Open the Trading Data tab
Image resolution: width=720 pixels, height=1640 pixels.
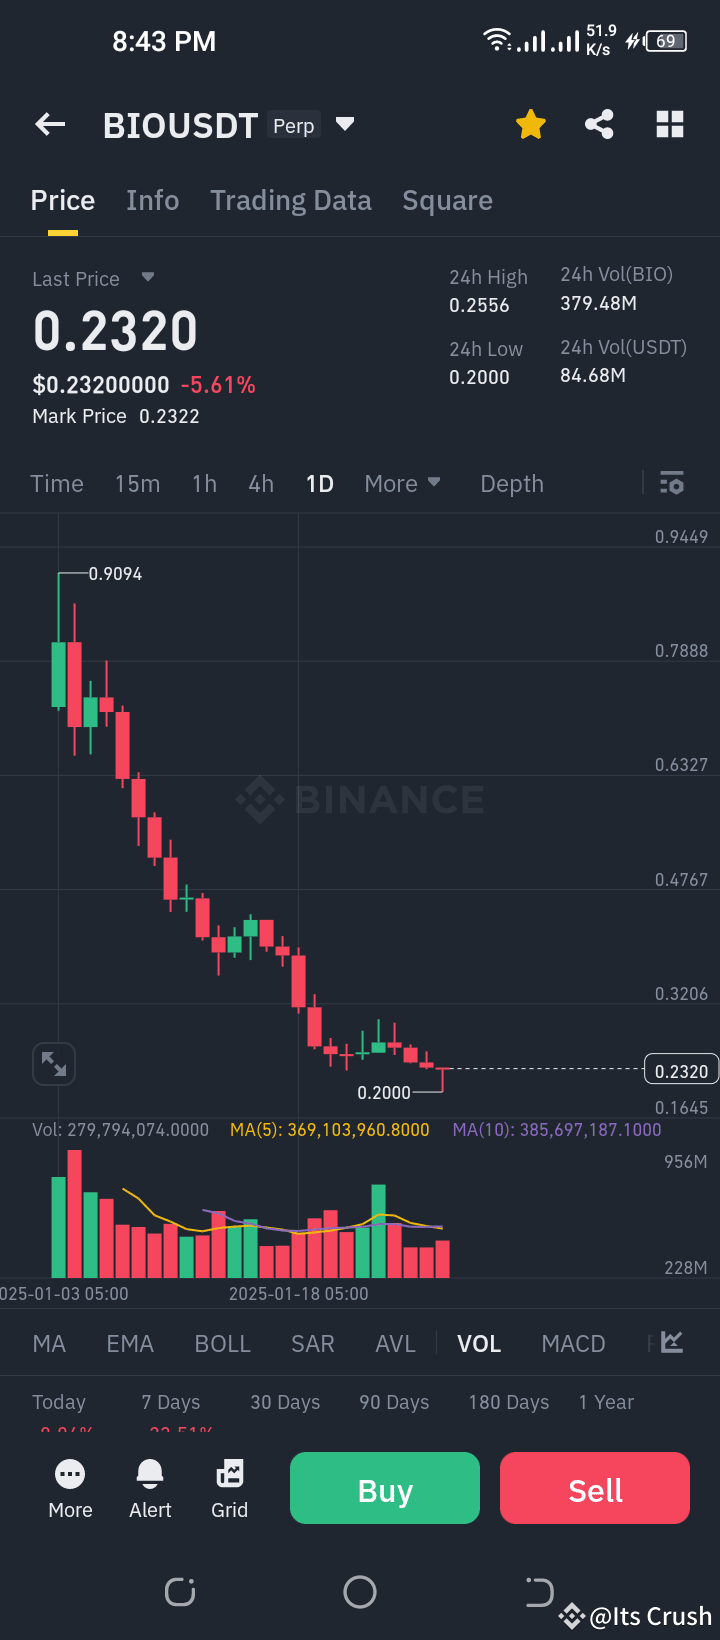point(290,200)
